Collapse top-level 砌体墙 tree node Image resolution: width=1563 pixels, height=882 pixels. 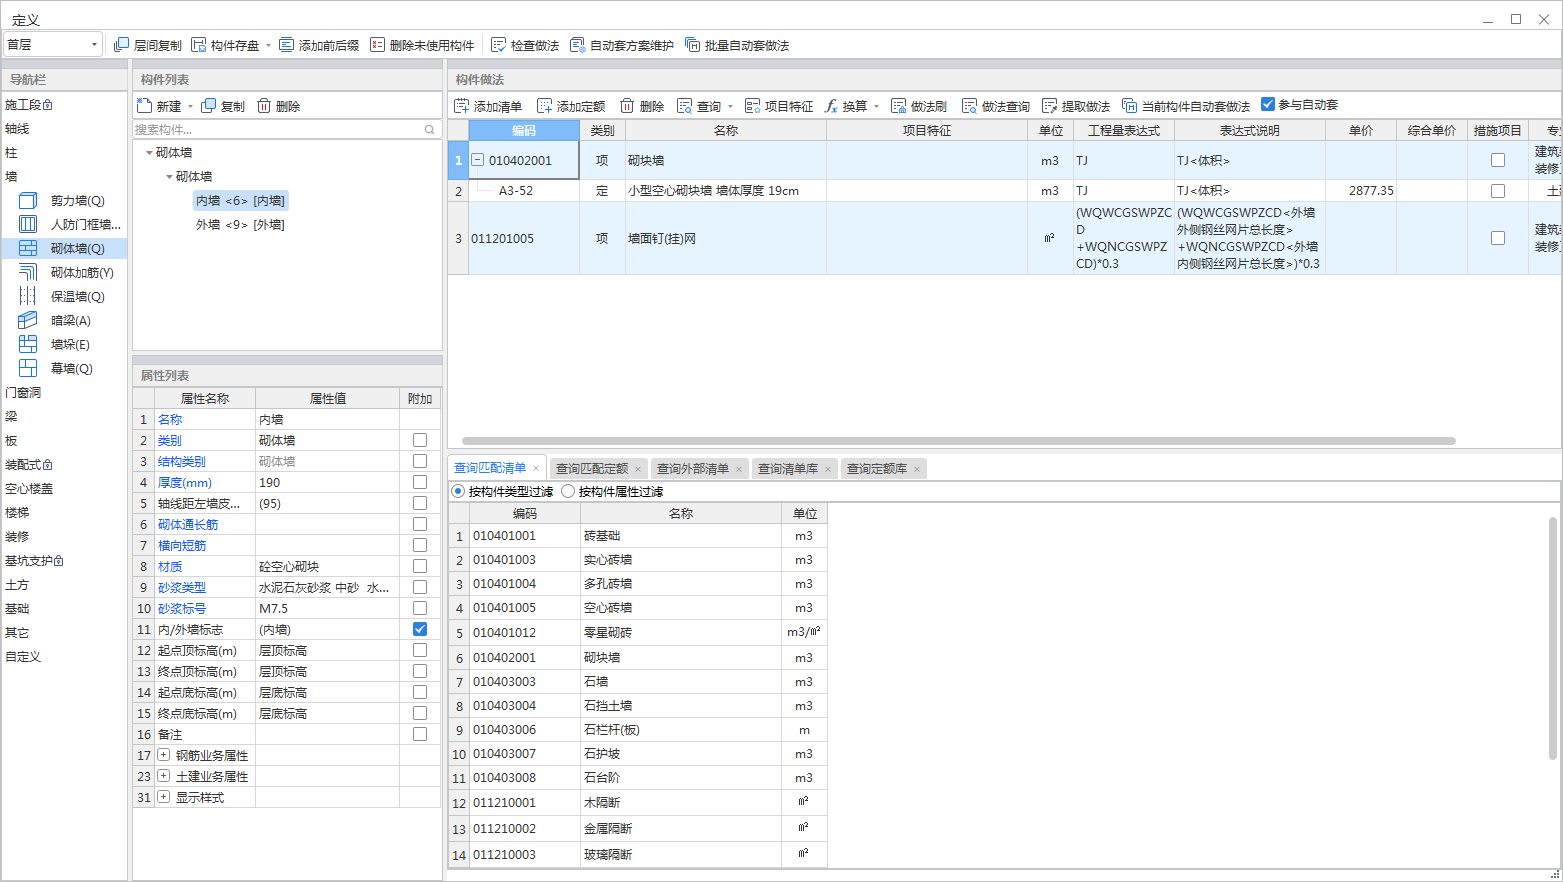pyautogui.click(x=149, y=153)
